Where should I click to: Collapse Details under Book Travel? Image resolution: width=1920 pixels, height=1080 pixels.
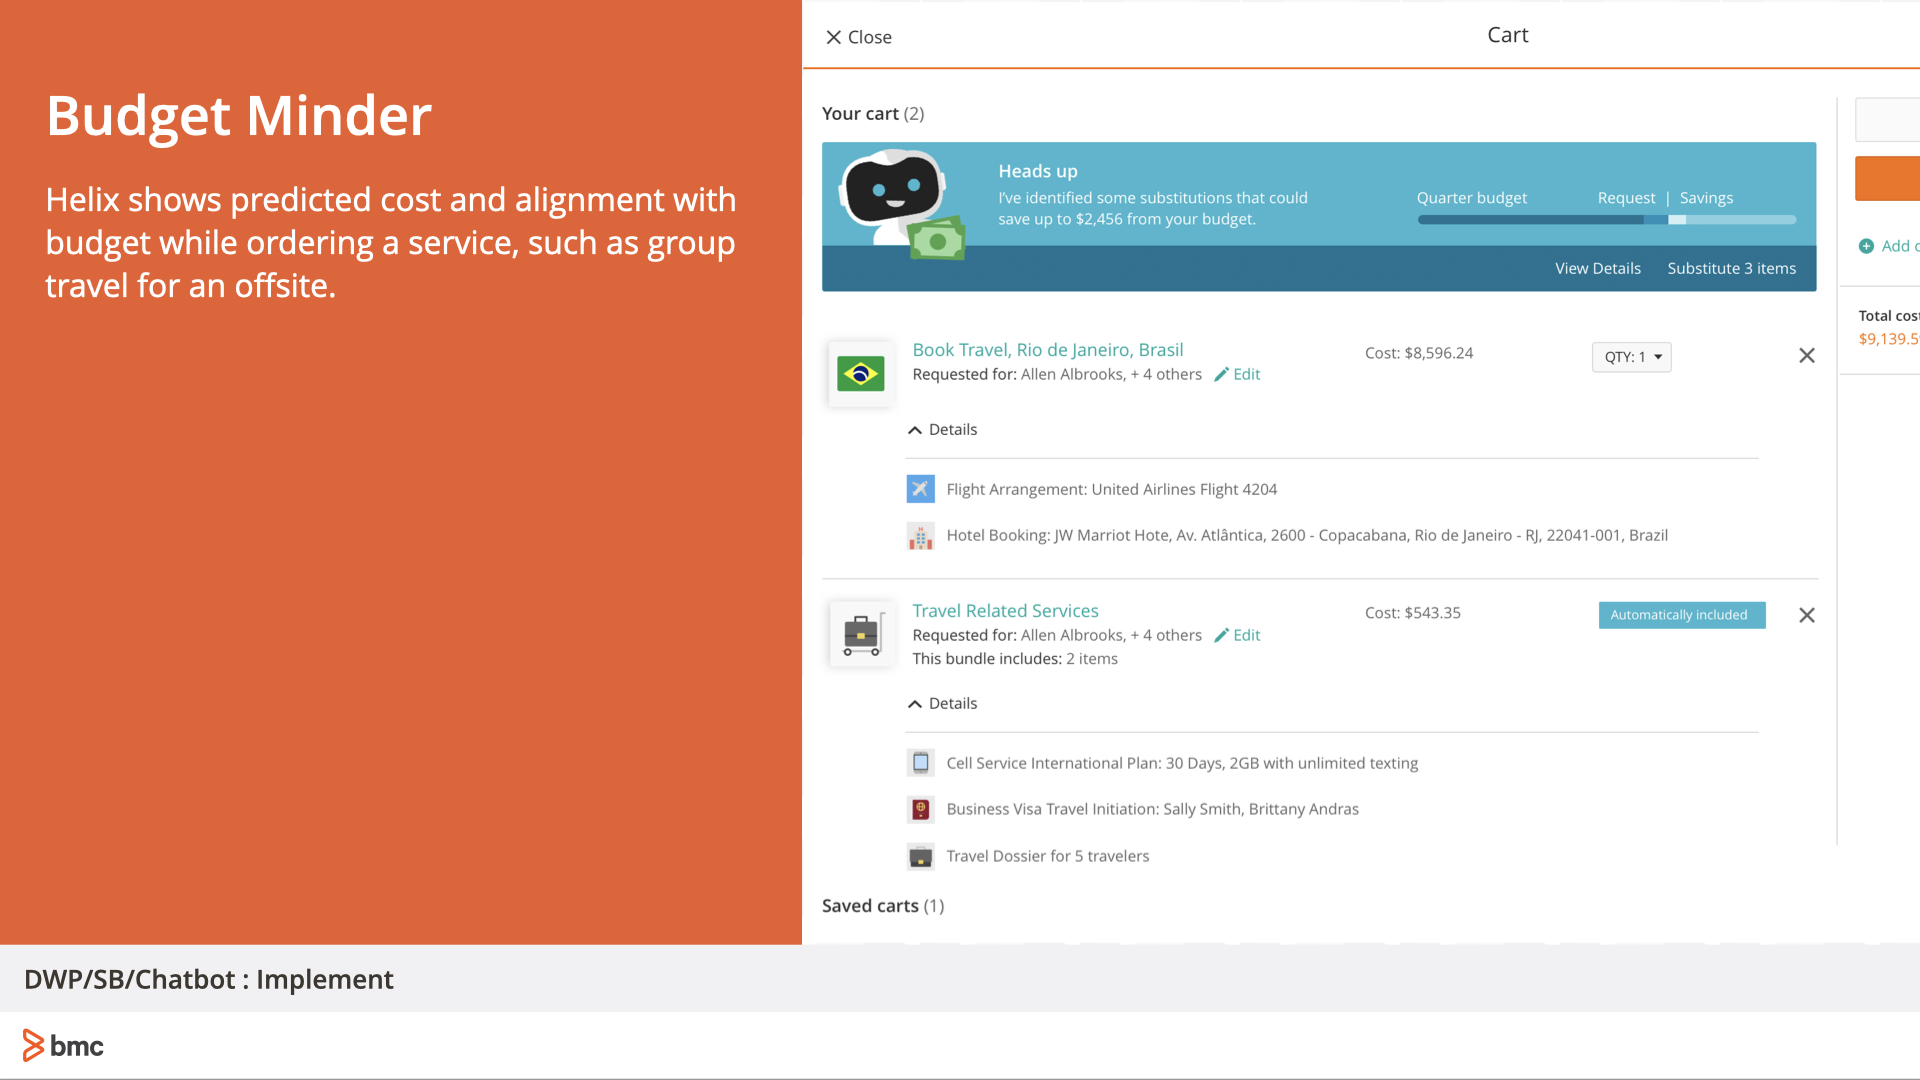941,430
